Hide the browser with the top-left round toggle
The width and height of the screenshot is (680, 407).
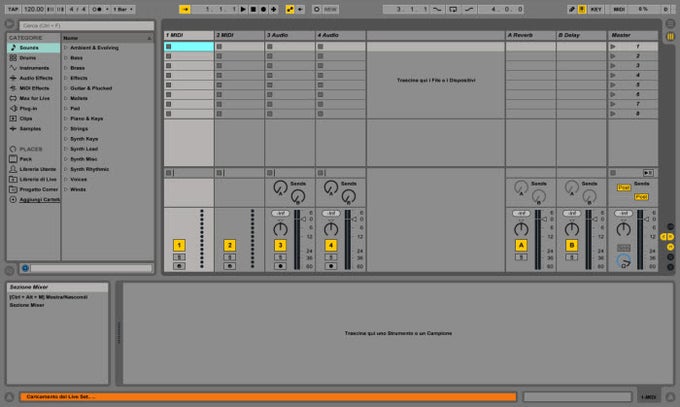click(x=9, y=24)
